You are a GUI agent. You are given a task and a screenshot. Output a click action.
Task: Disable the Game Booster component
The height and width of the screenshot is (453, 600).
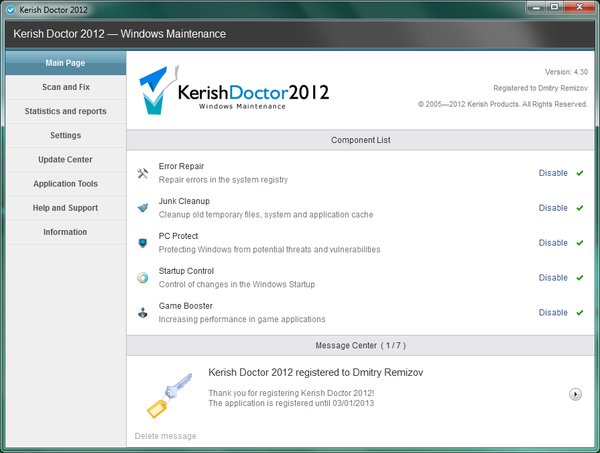(x=553, y=312)
